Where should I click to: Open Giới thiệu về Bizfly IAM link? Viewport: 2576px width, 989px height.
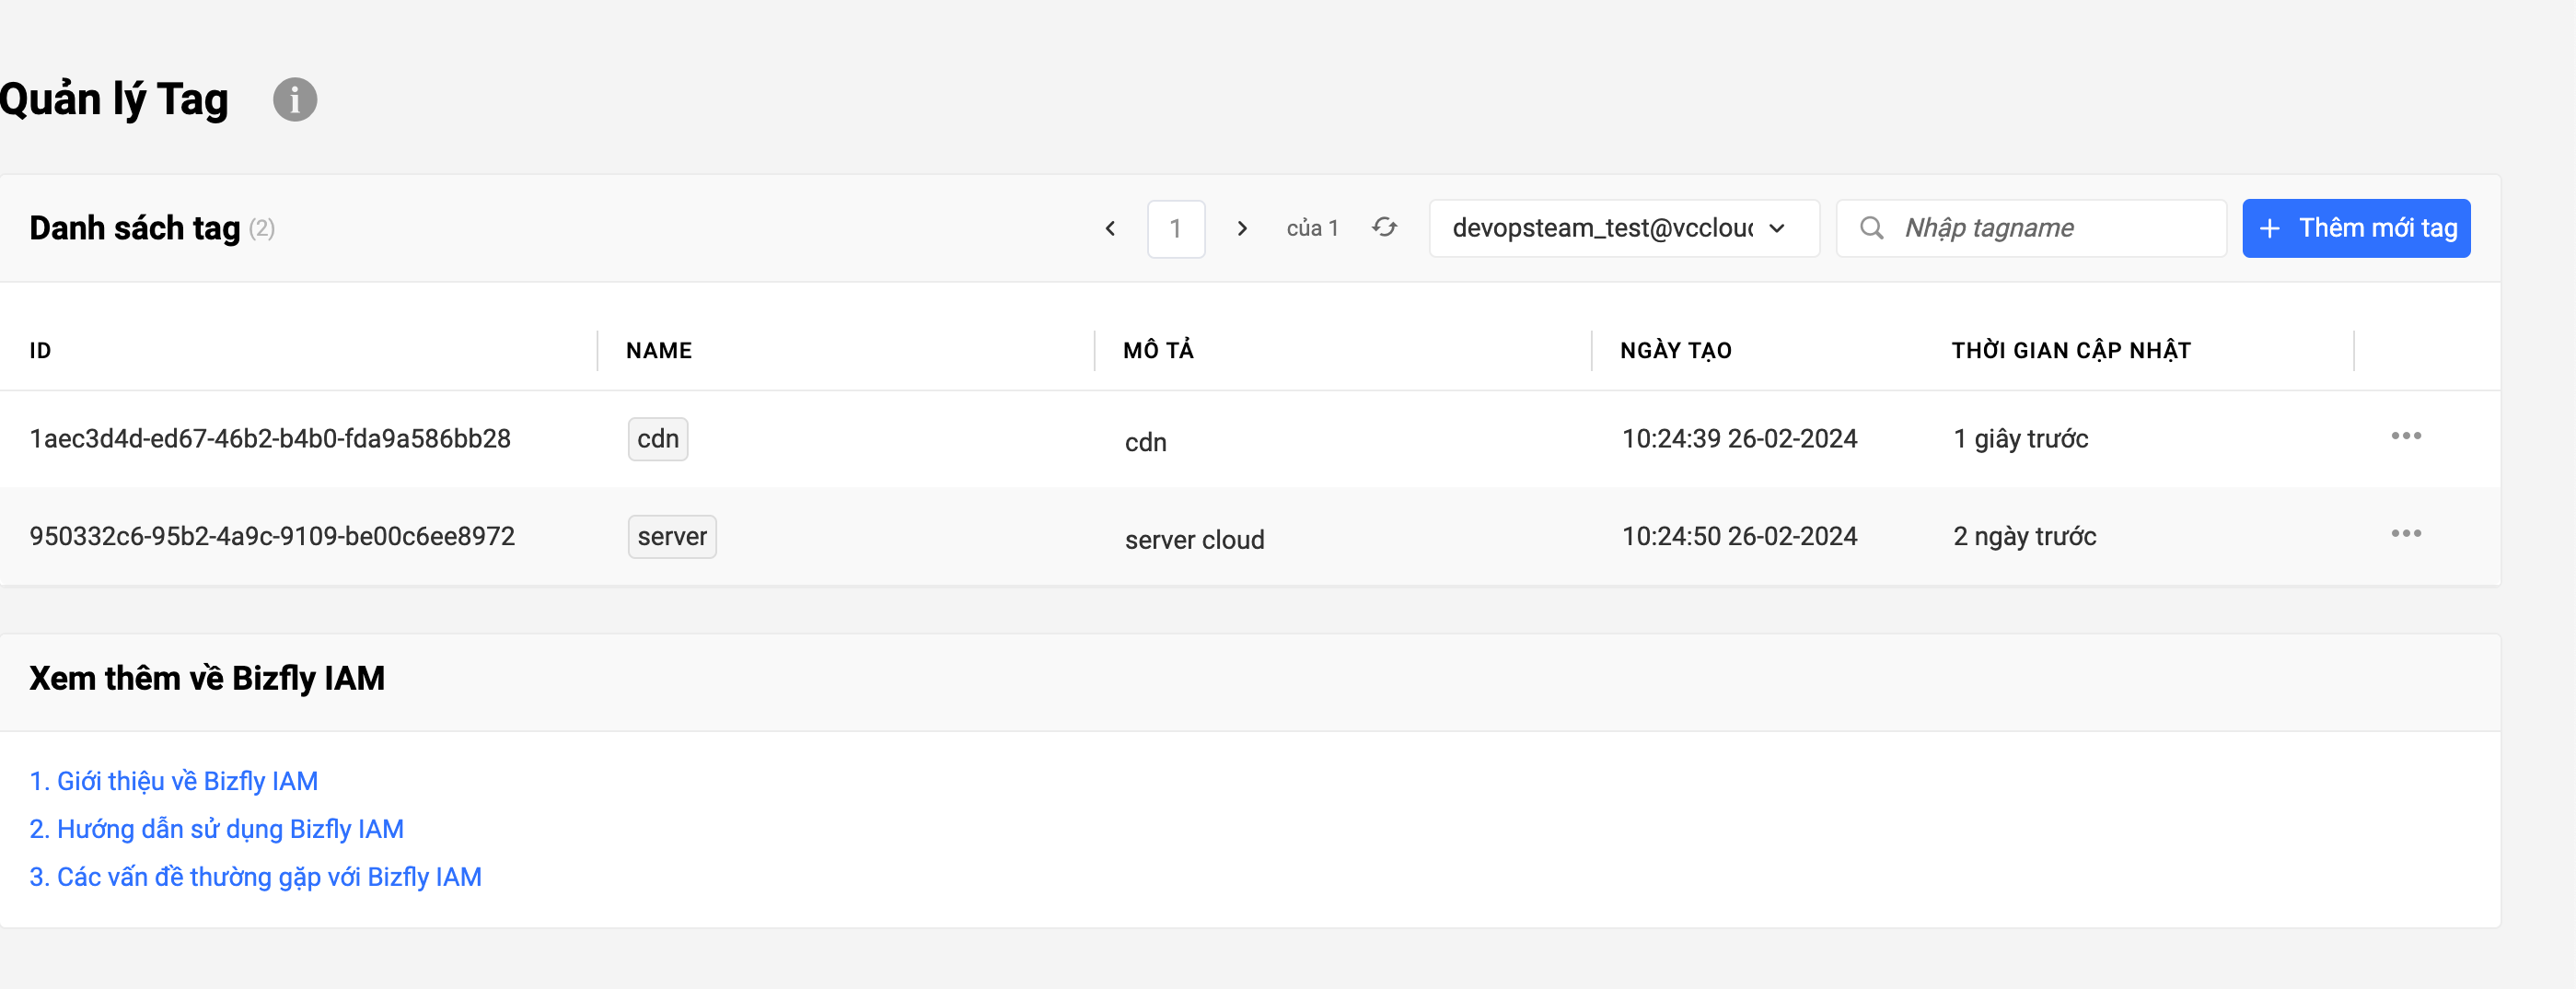[174, 781]
